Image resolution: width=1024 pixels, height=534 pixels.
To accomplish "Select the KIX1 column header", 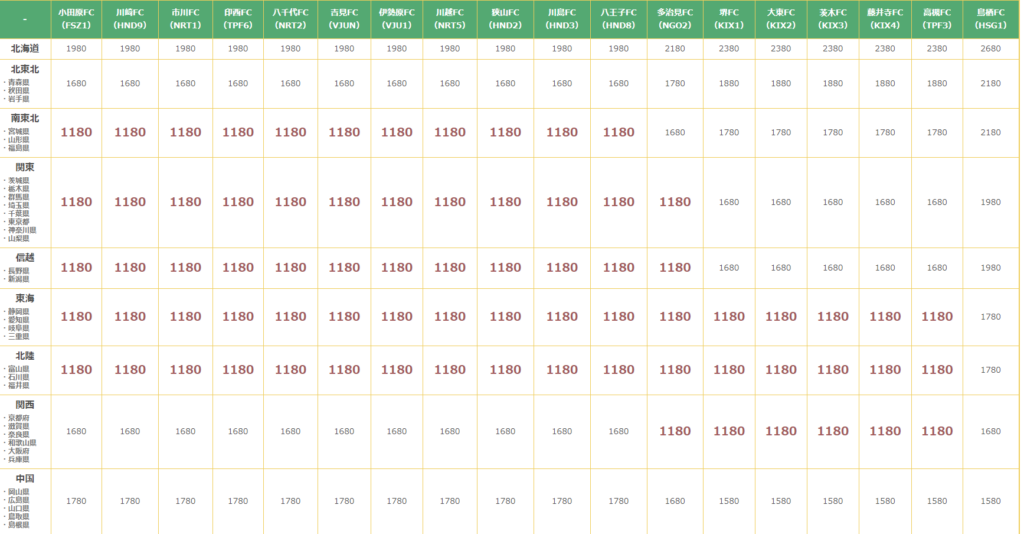I will point(729,18).
